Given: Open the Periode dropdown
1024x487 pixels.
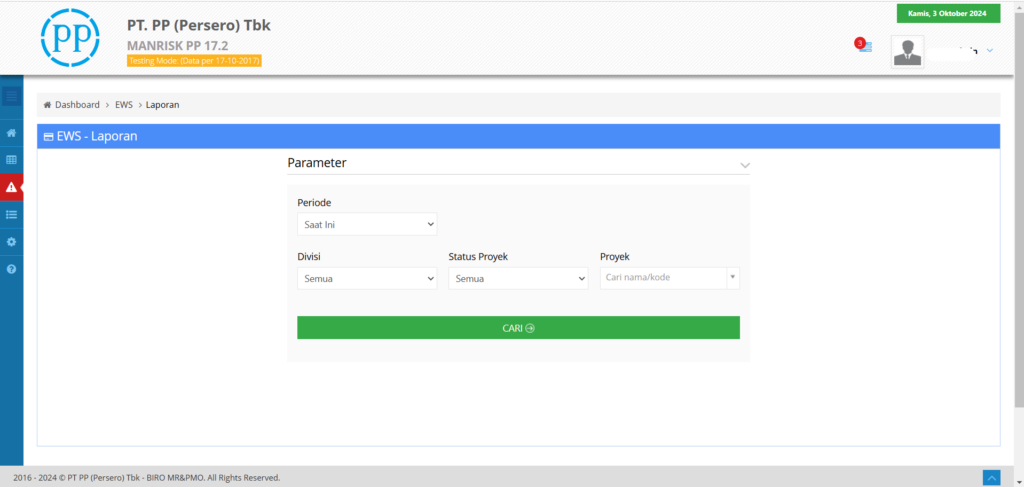Looking at the screenshot, I should click(x=367, y=224).
